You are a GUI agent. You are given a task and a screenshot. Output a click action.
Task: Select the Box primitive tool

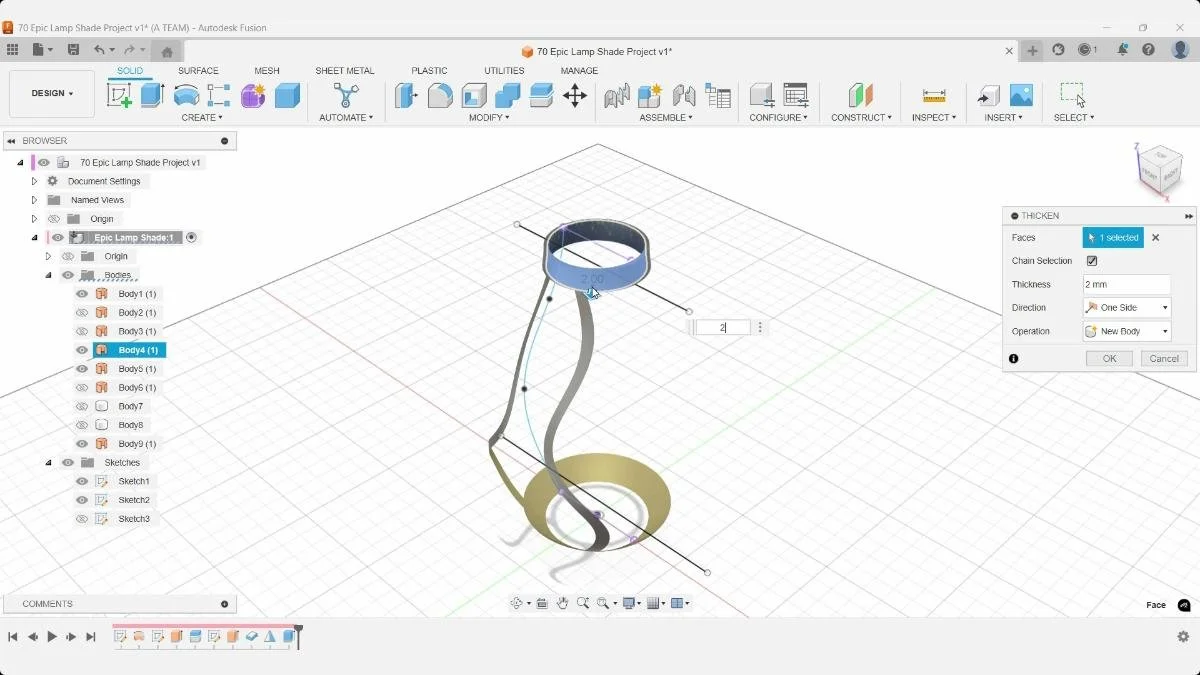(x=287, y=95)
